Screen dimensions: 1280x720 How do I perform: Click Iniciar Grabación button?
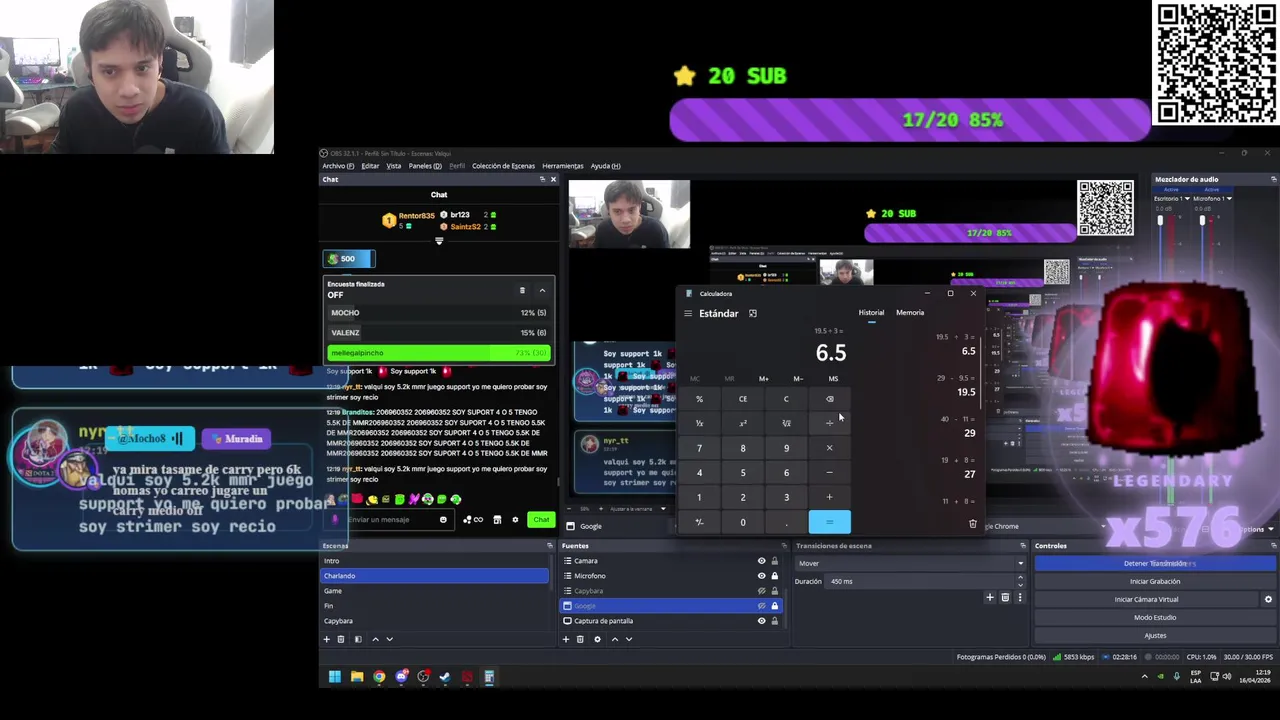pyautogui.click(x=1155, y=581)
